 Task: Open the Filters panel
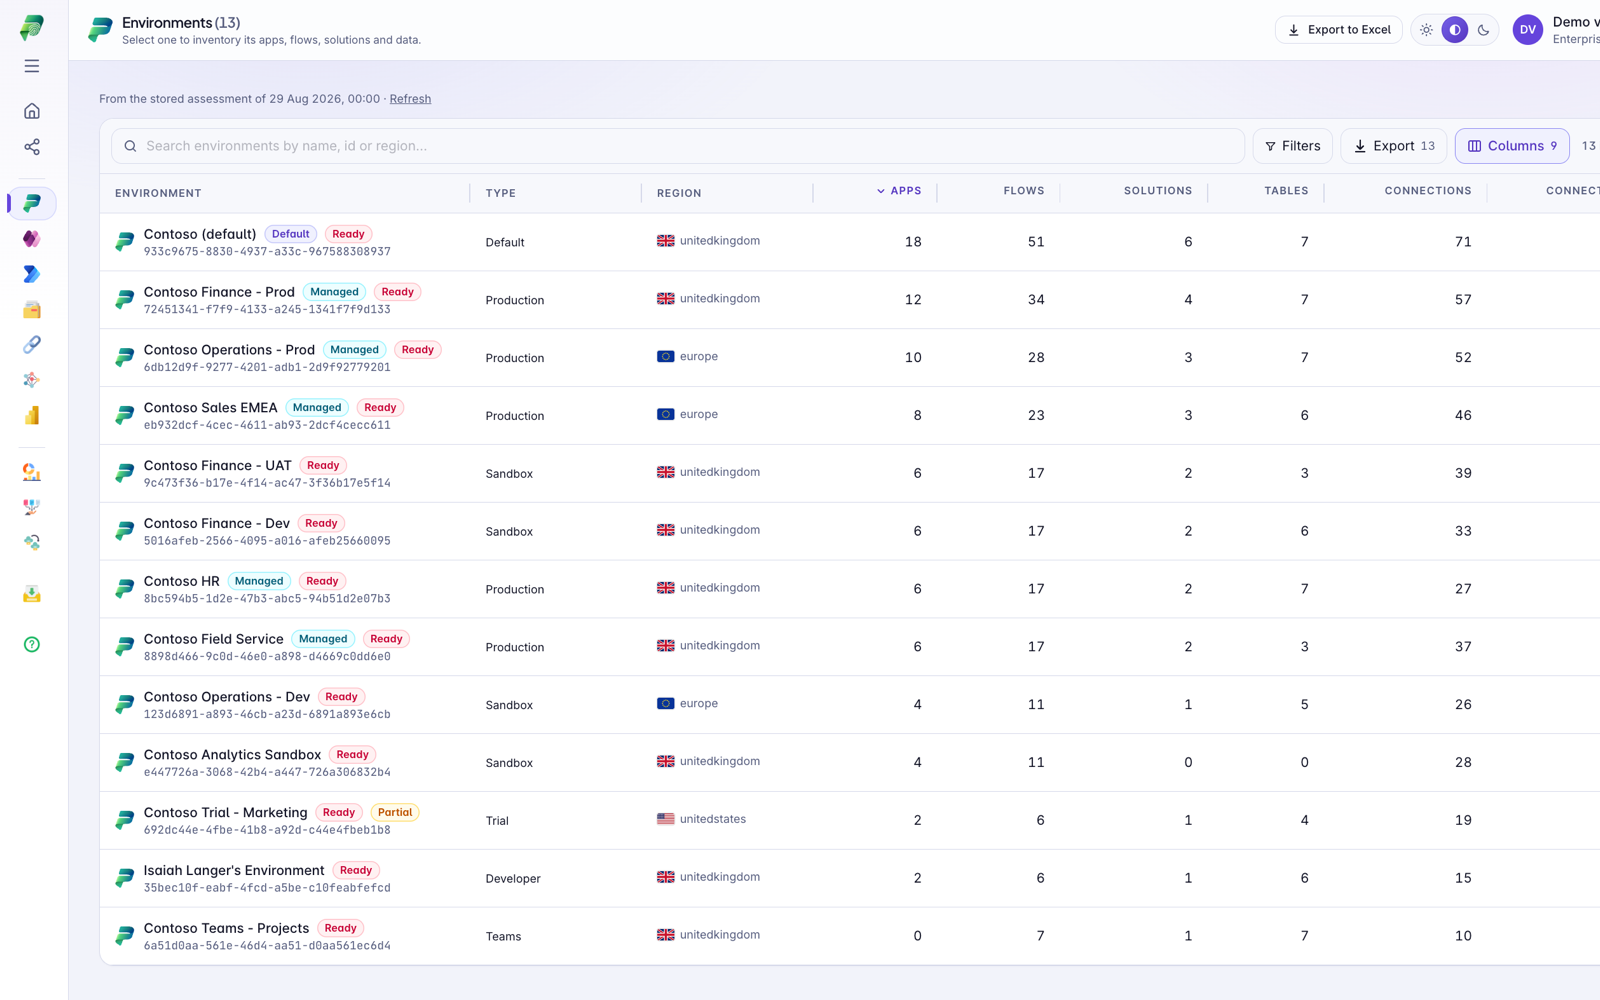pos(1293,146)
